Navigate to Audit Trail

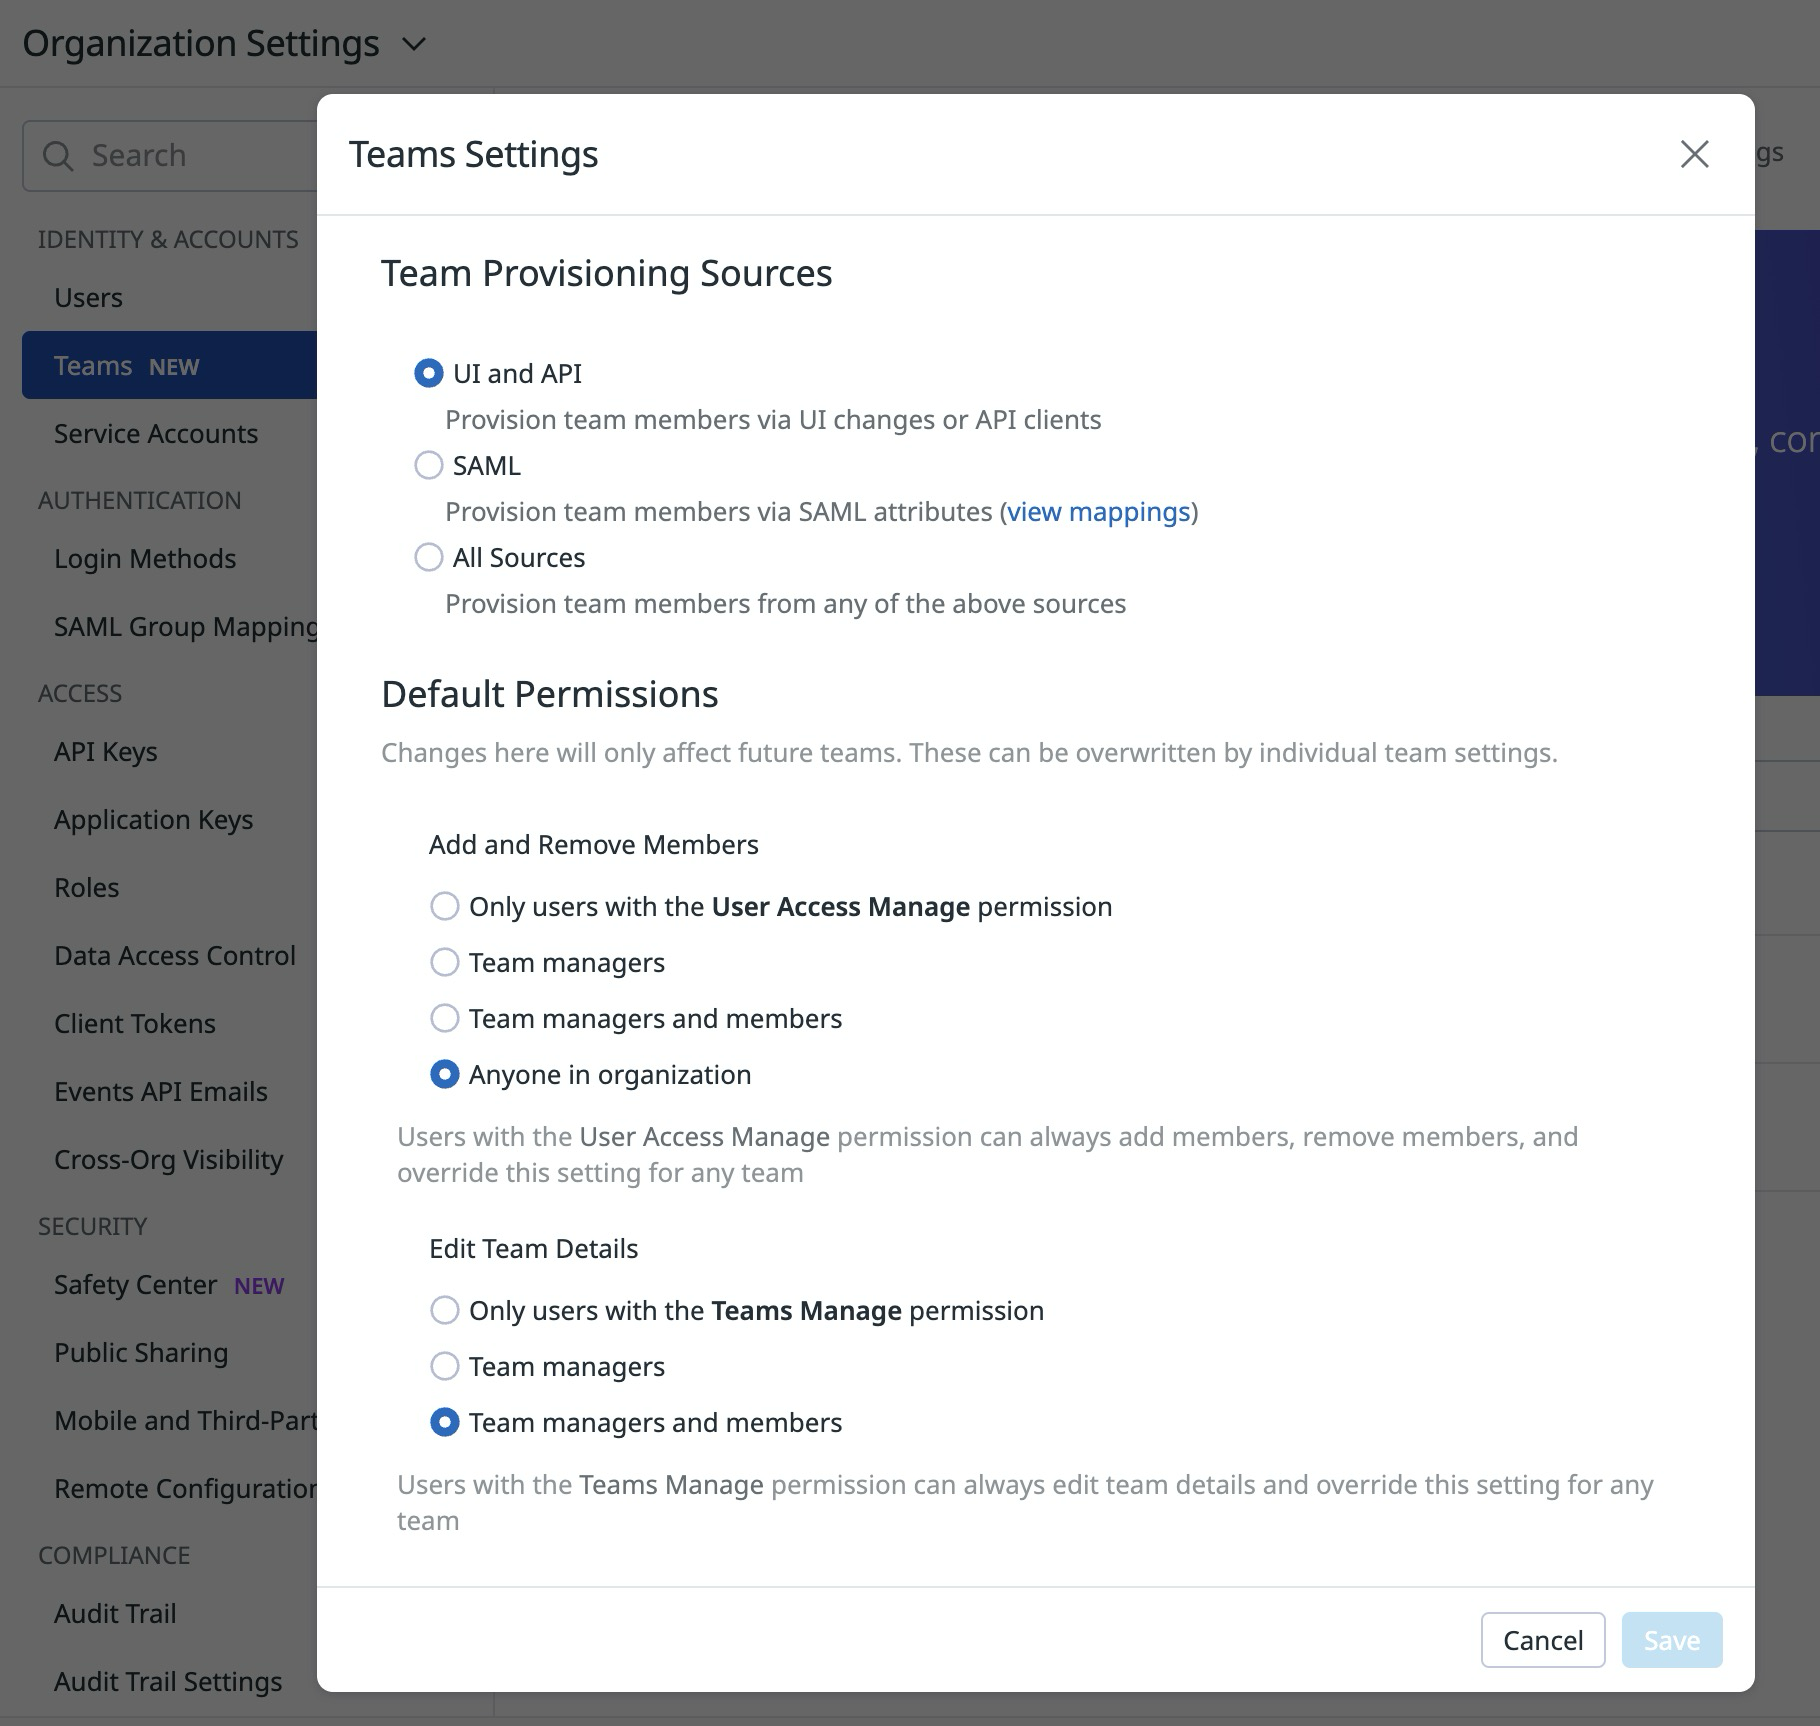pyautogui.click(x=114, y=1613)
